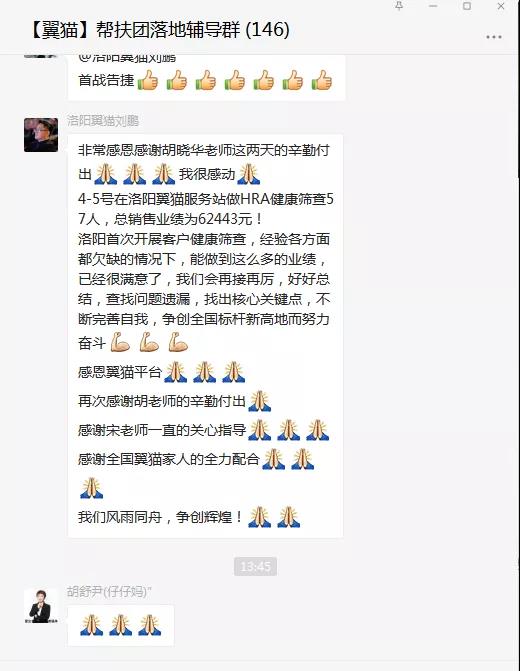This screenshot has height=671, width=520.
Task: Click the praying-hands emoji after 辛勤付出
Action: (x=260, y=401)
